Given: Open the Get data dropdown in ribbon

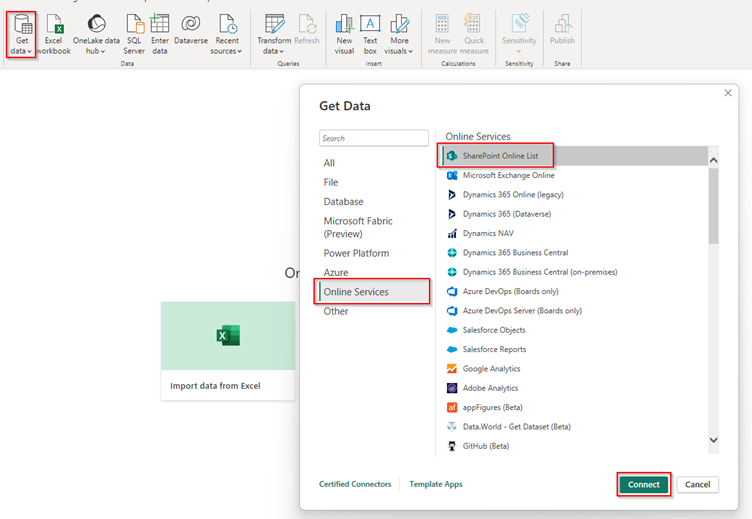Looking at the screenshot, I should [x=21, y=35].
